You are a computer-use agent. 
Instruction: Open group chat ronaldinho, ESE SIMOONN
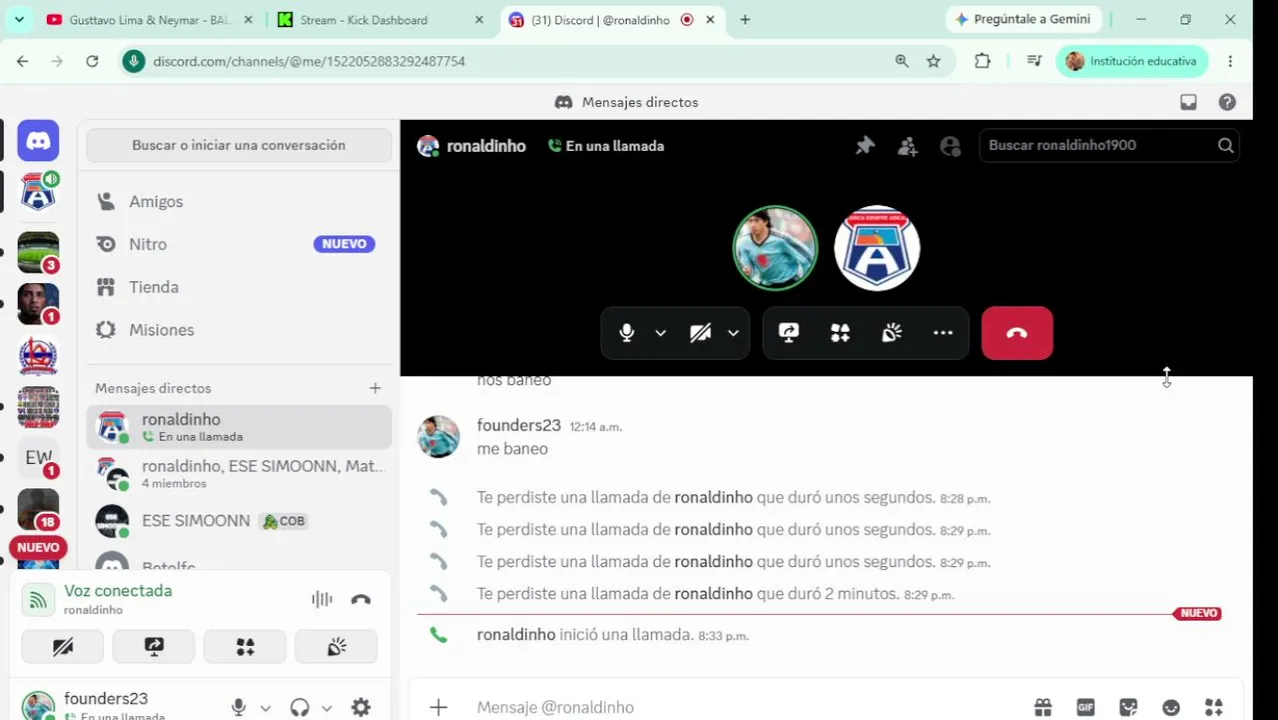point(239,474)
